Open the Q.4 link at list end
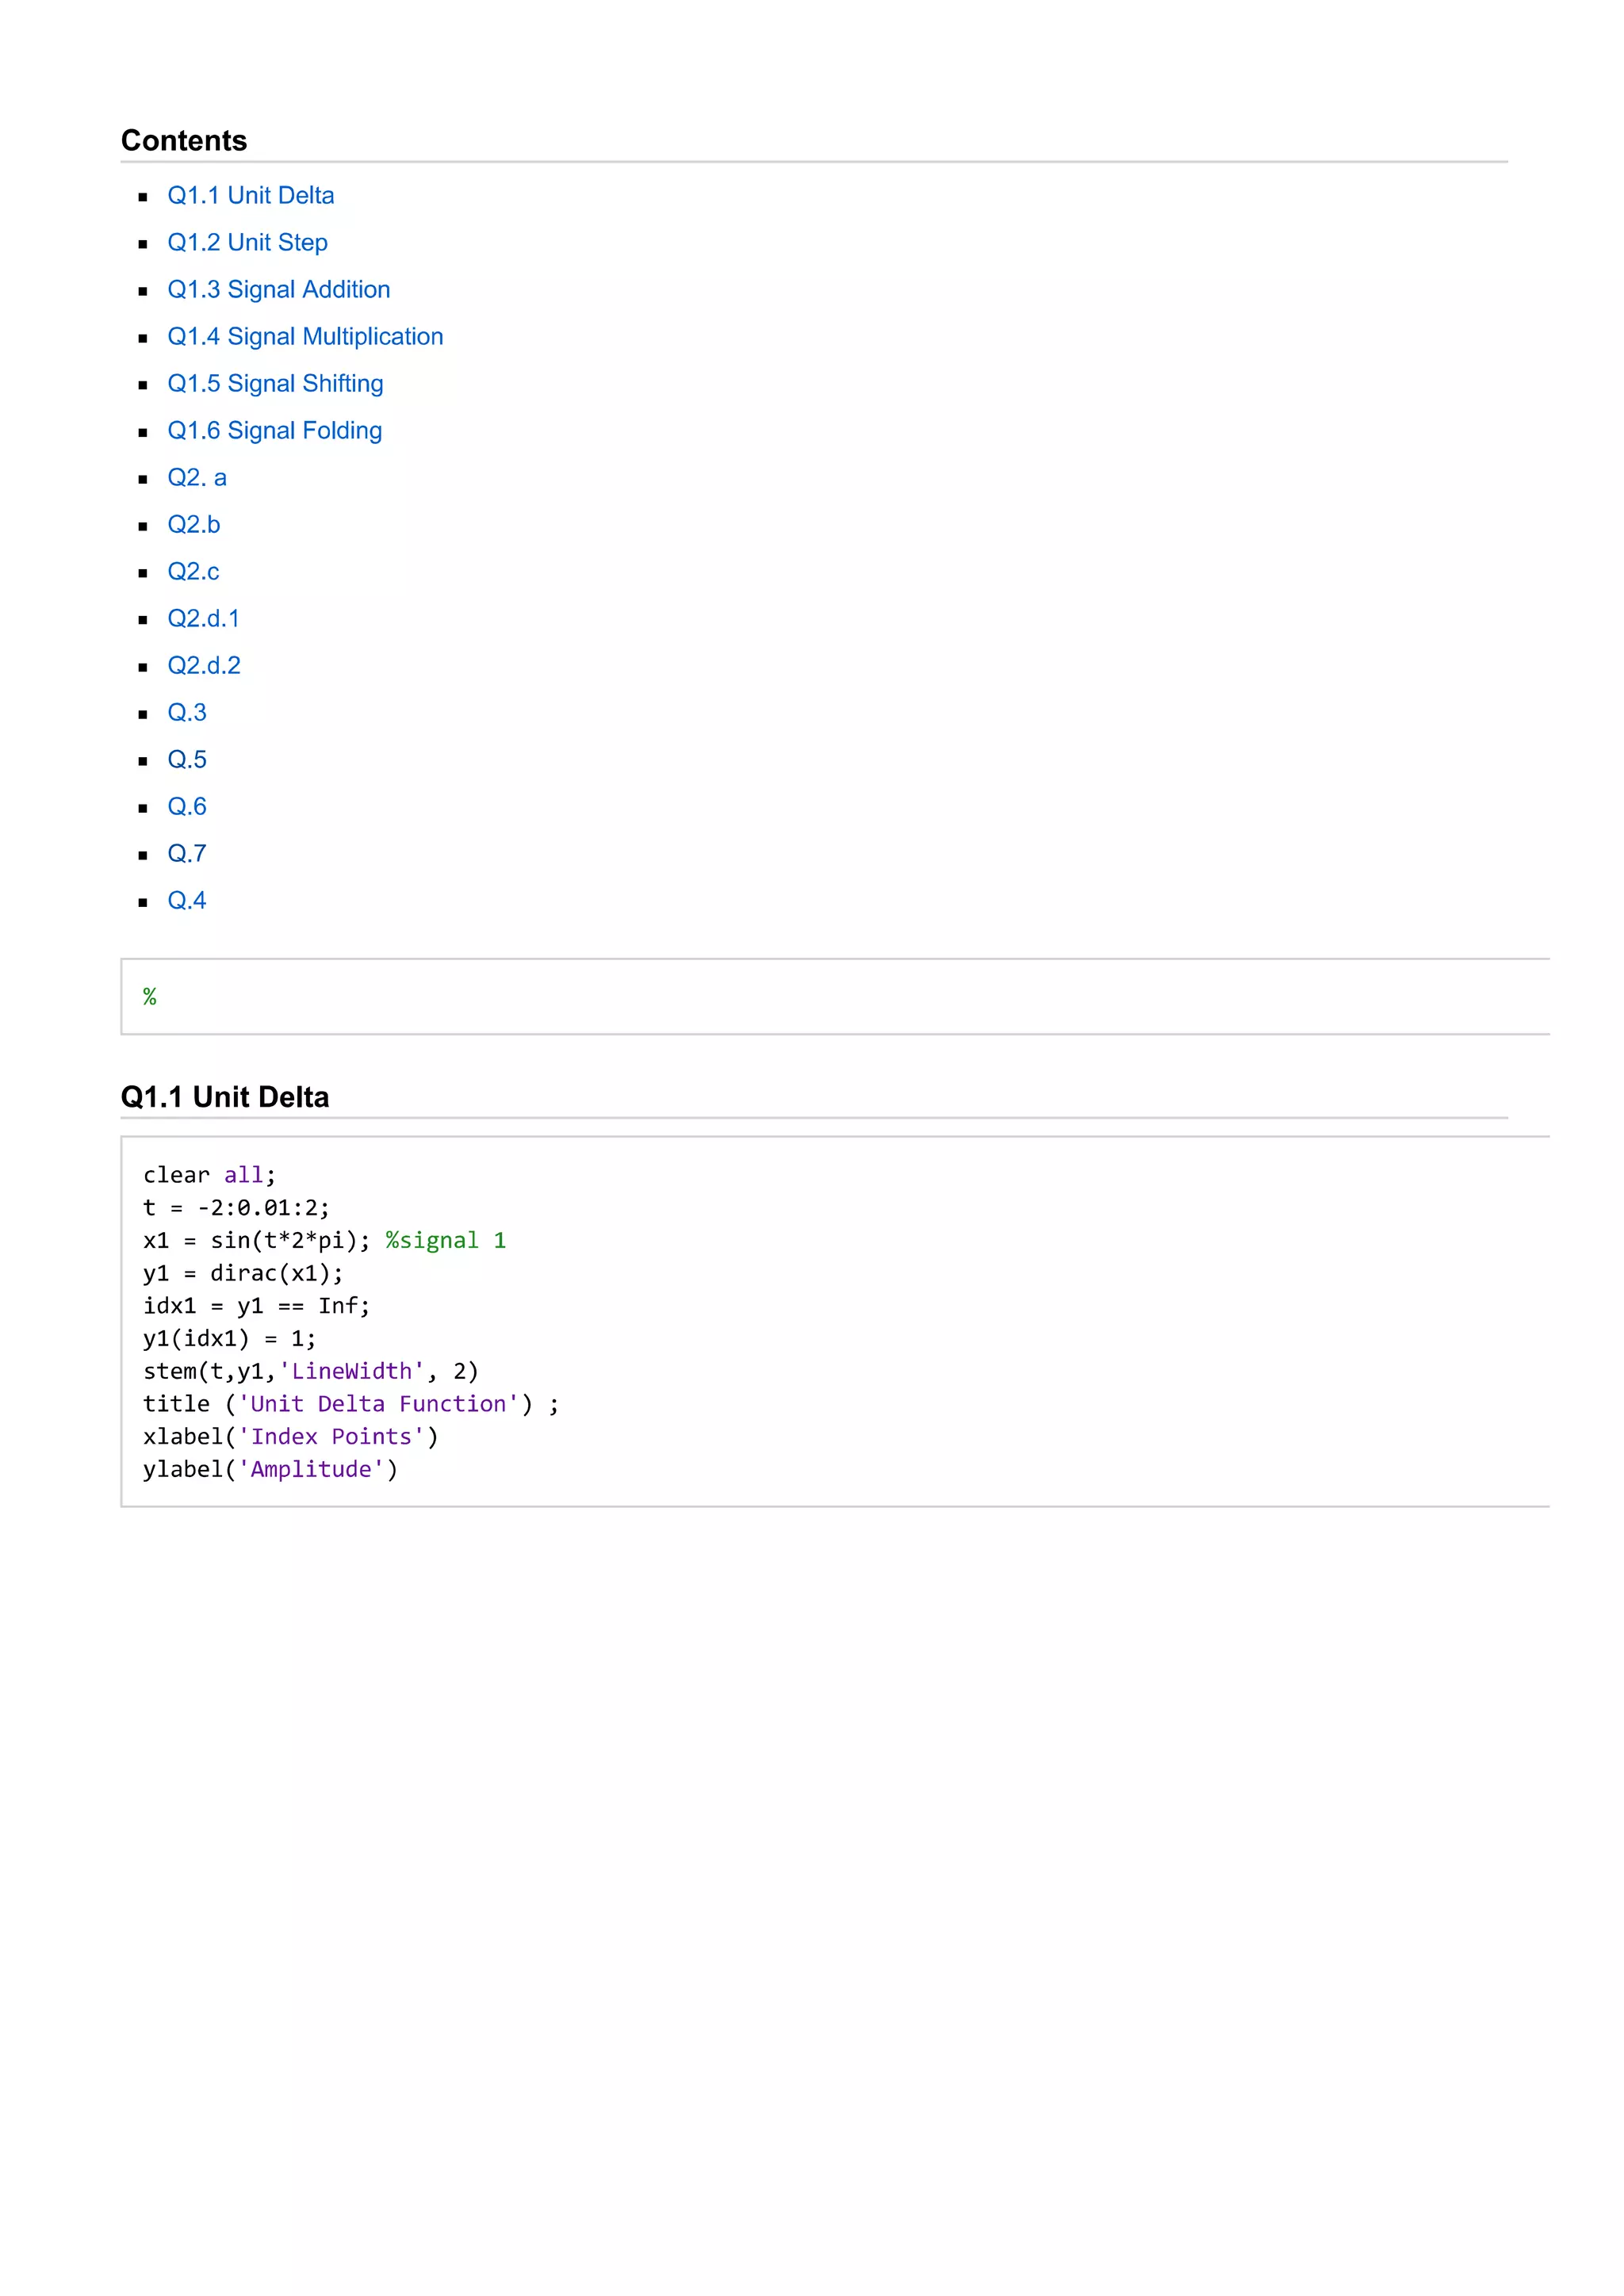1624x2296 pixels. [x=187, y=900]
